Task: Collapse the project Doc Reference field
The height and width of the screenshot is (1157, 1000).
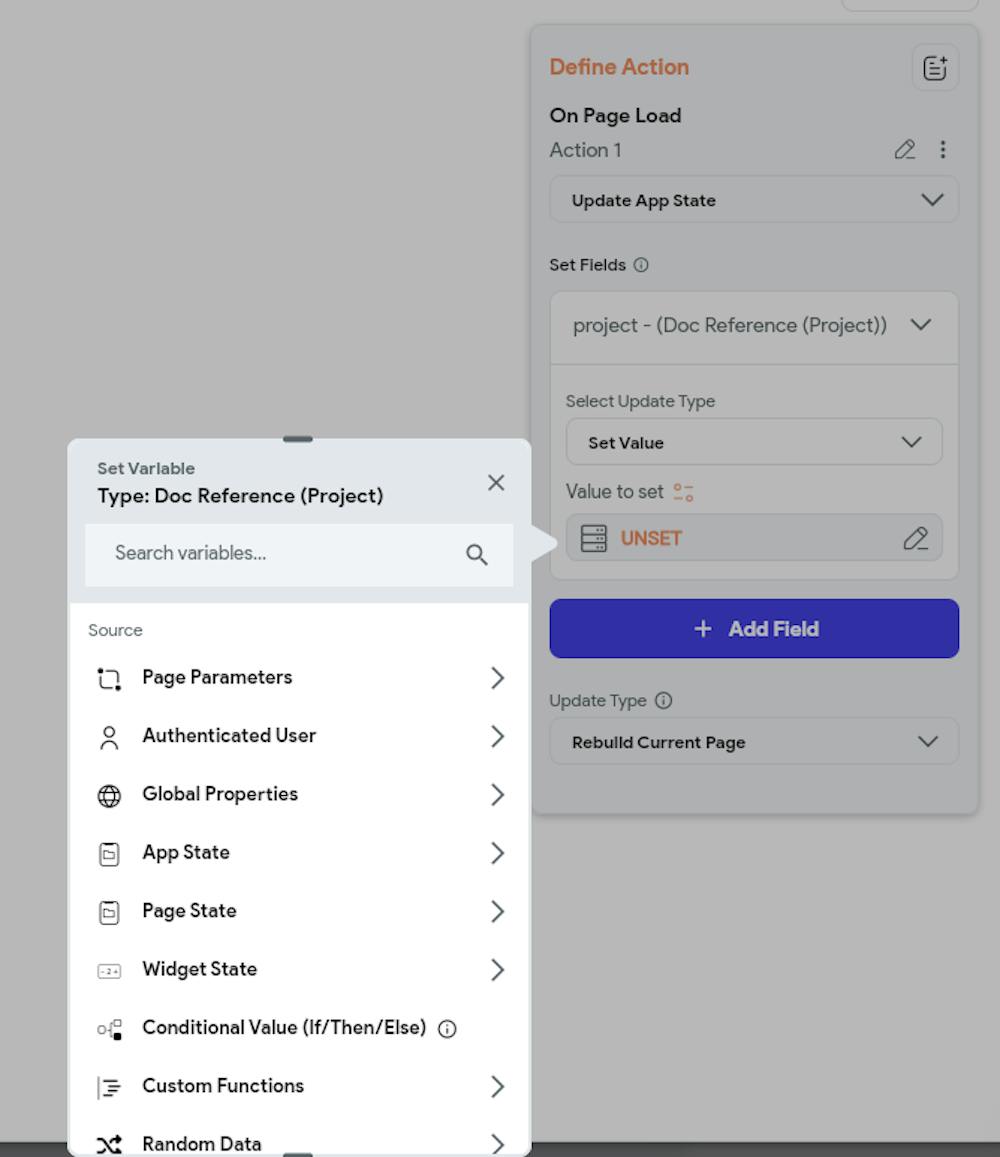Action: tap(920, 326)
